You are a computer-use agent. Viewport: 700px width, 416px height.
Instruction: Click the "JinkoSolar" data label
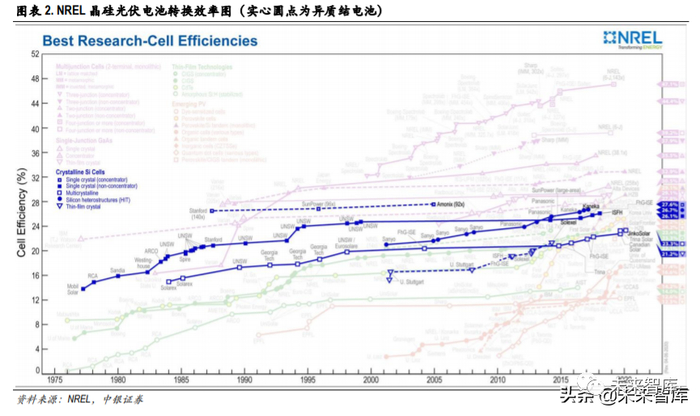639,233
